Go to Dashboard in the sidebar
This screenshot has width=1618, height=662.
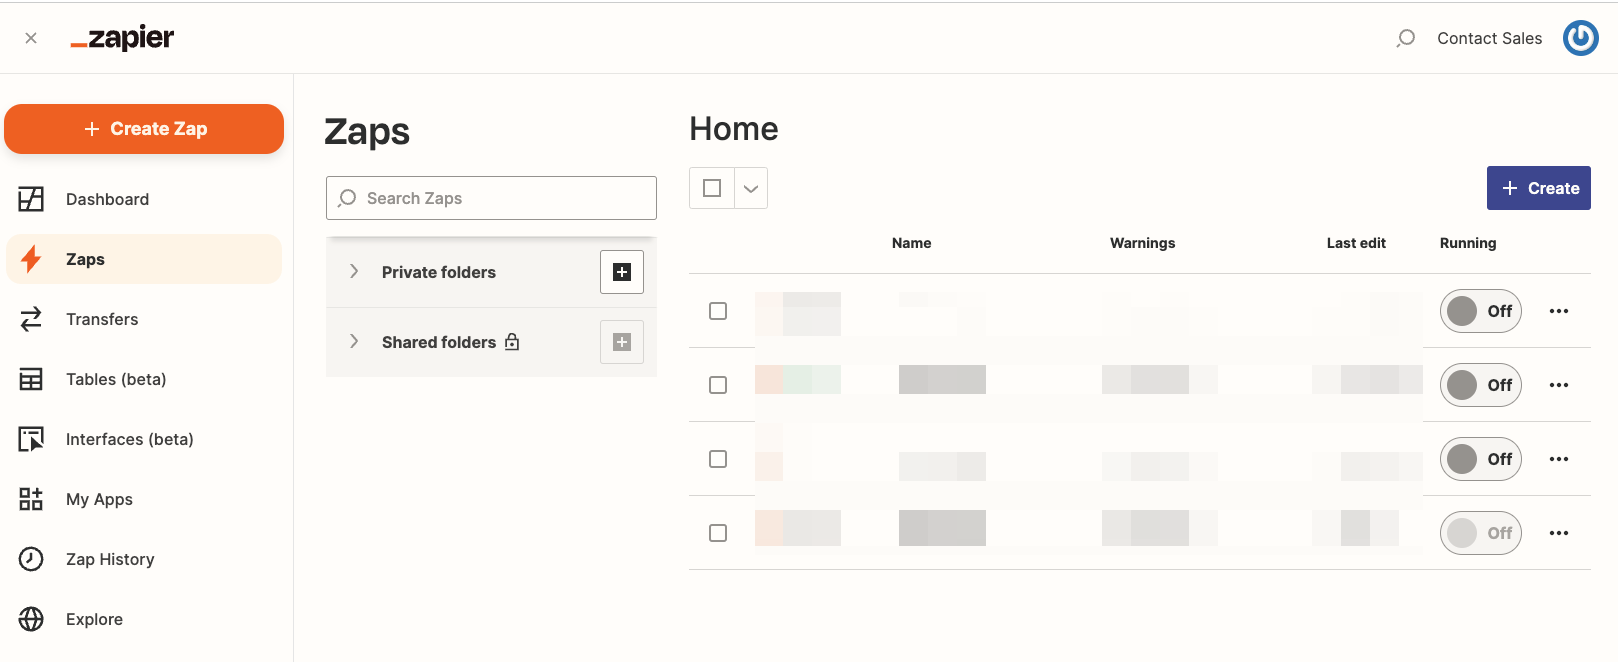tap(144, 199)
